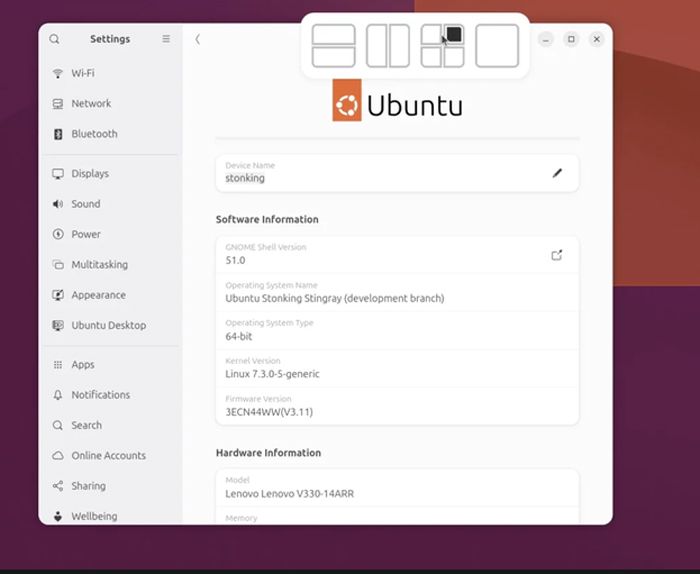
Task: Open Apps settings
Action: [112, 364]
